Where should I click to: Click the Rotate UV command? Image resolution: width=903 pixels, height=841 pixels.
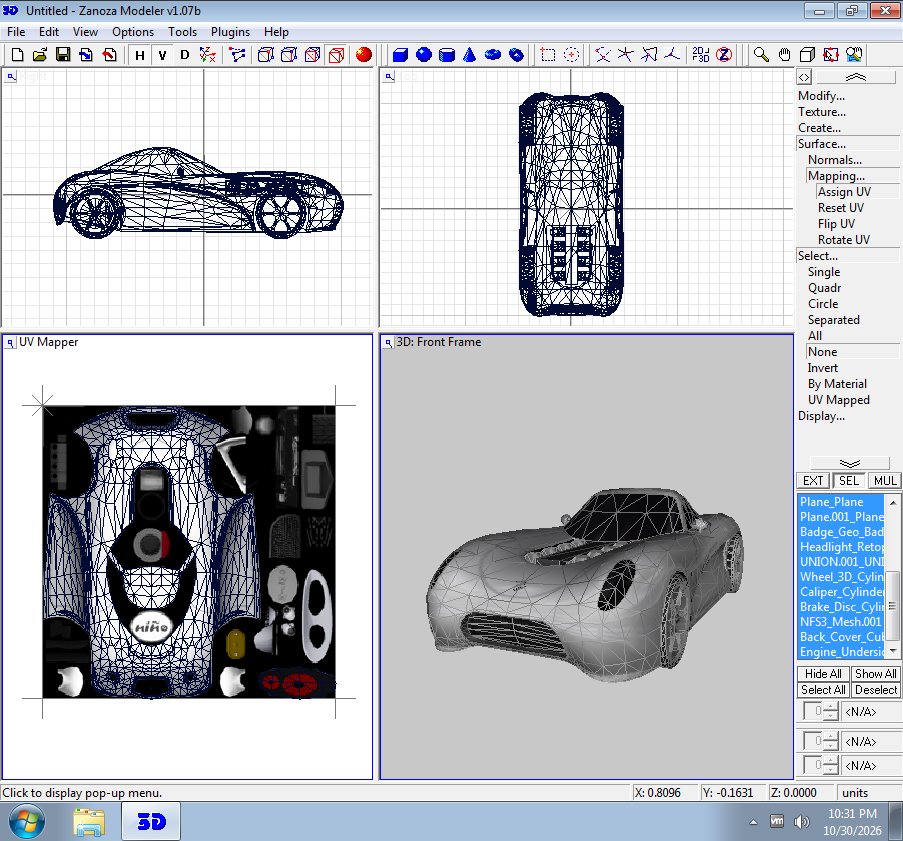(x=844, y=240)
